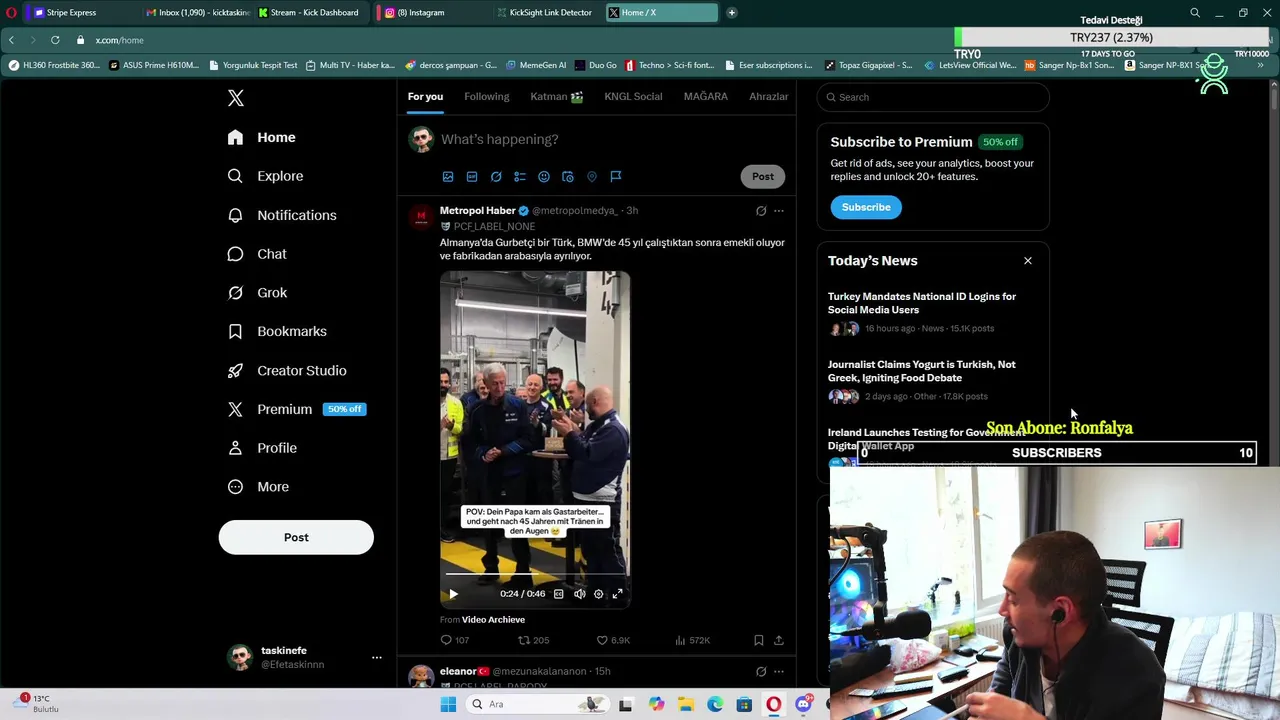
Task: Toggle captions on the video
Action: click(559, 594)
